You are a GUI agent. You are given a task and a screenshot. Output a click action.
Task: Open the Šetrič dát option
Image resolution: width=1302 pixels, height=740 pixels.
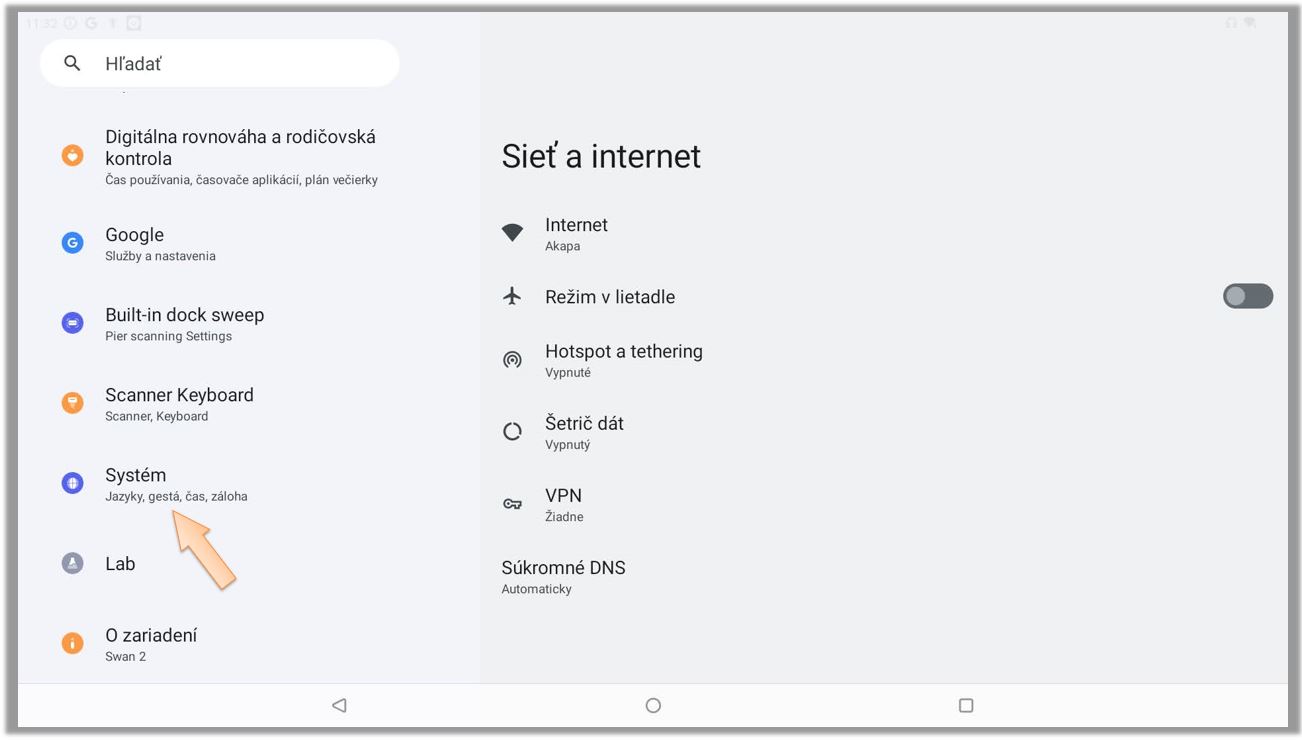[584, 432]
